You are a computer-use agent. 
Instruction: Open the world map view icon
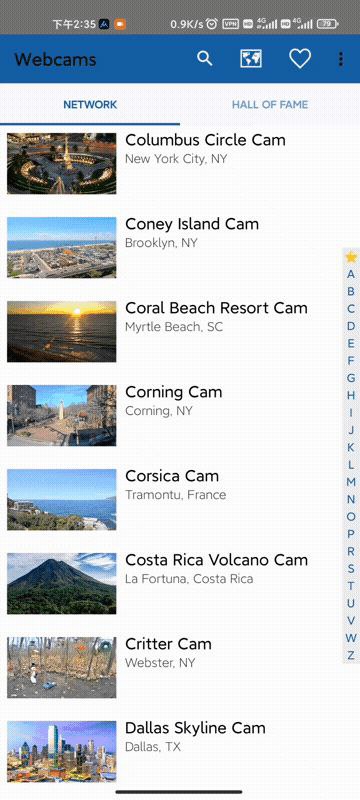251,59
